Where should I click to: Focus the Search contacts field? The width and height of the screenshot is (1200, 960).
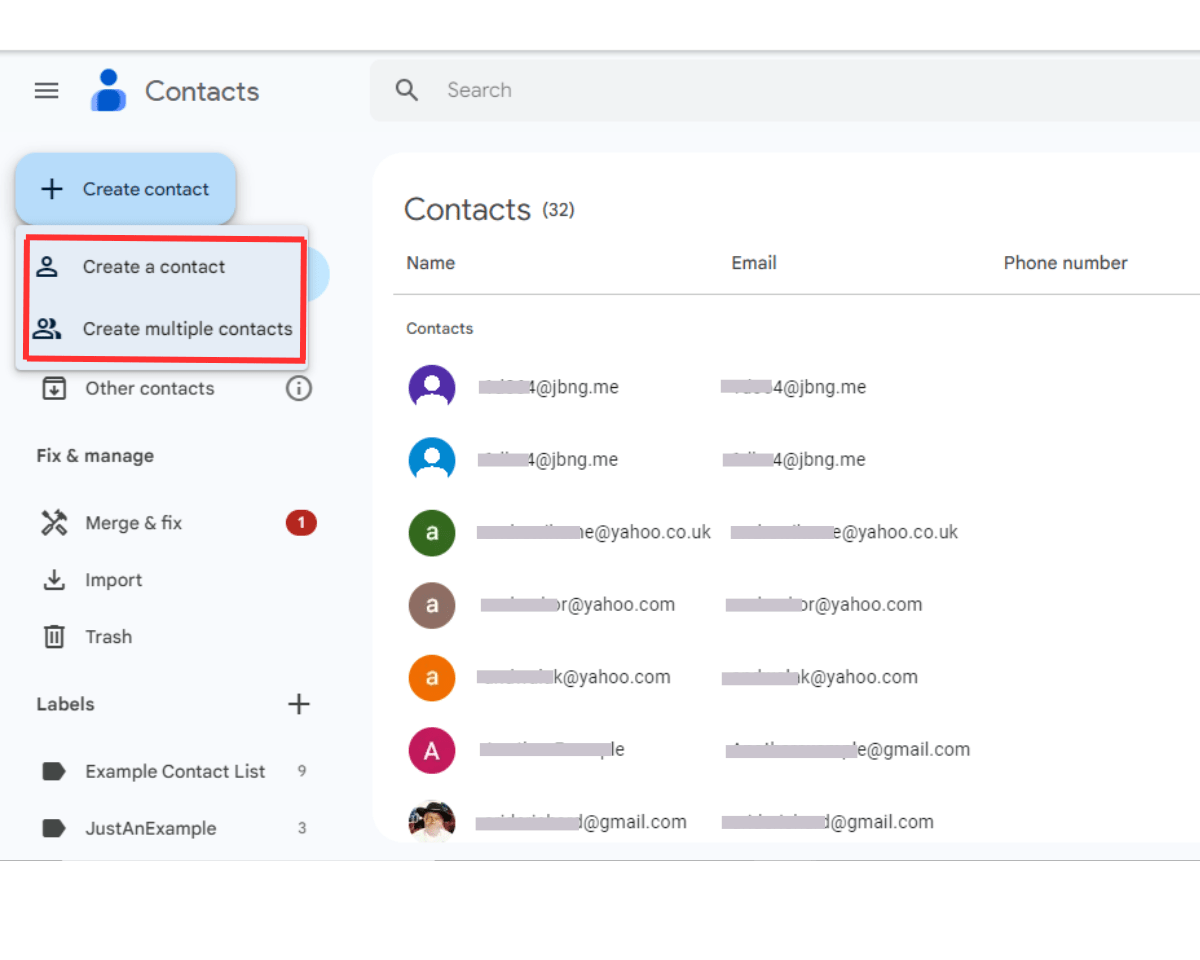pyautogui.click(x=785, y=90)
